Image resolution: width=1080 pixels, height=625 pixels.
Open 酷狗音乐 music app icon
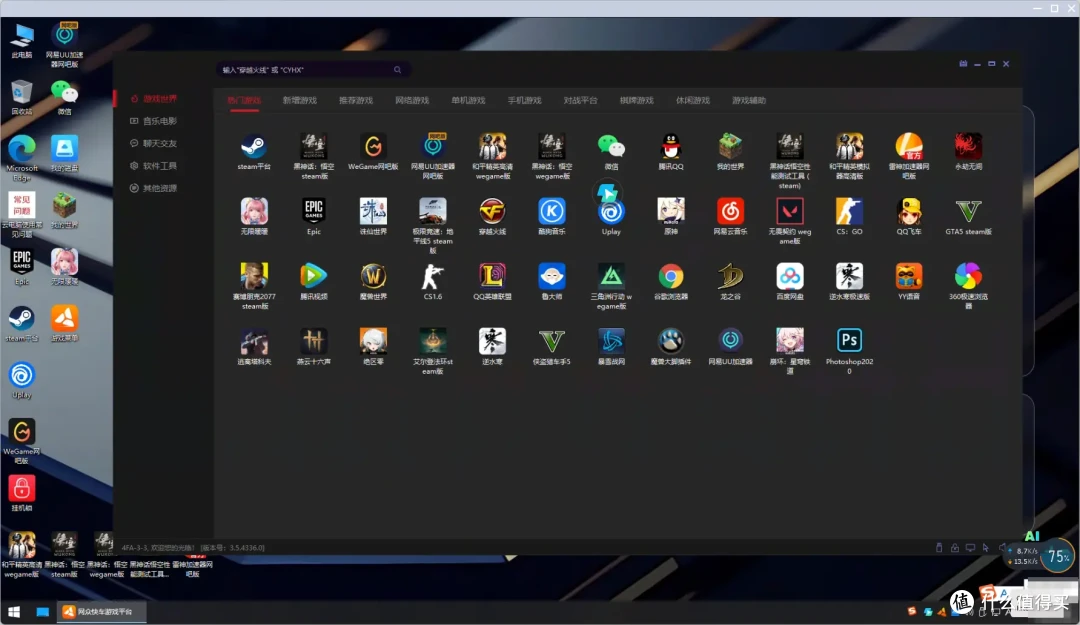coord(552,212)
